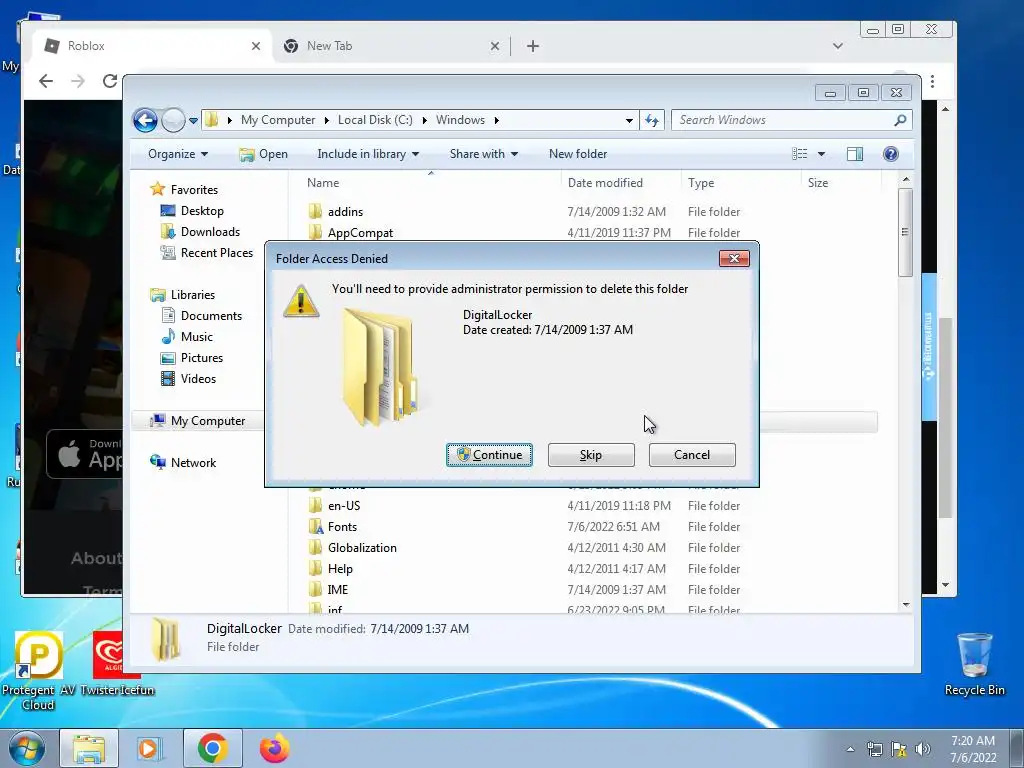1024x768 pixels.
Task: Open Share with menu
Action: tap(483, 154)
